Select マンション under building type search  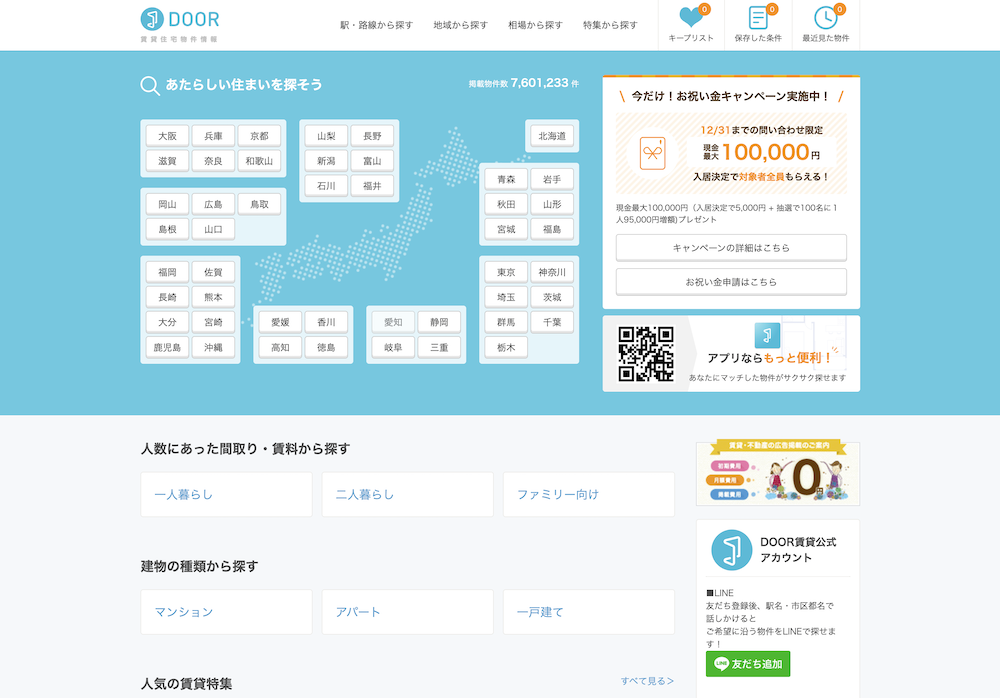click(x=226, y=611)
